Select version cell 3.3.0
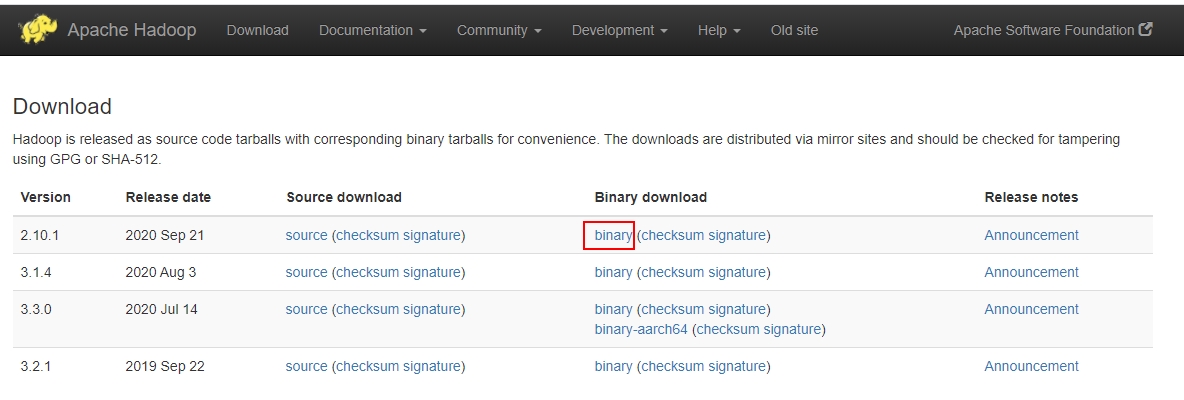The image size is (1184, 400). click(x=36, y=309)
